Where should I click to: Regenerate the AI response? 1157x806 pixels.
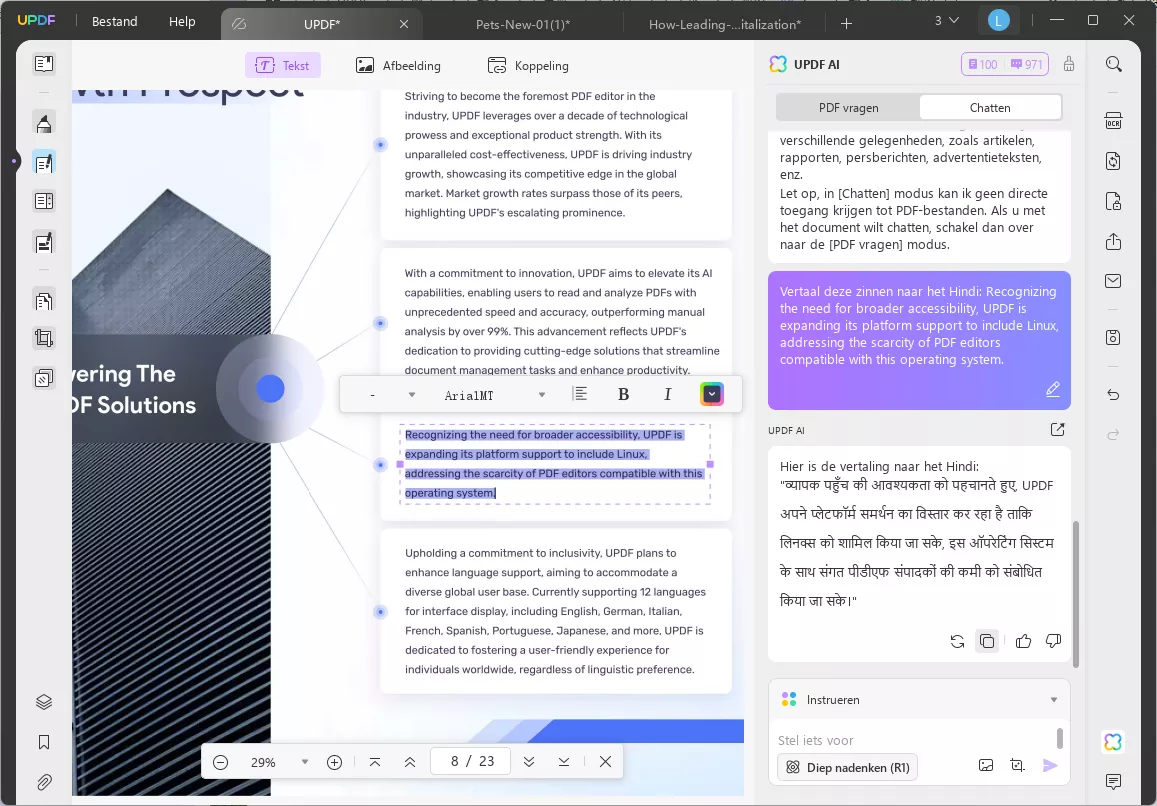pyautogui.click(x=957, y=641)
